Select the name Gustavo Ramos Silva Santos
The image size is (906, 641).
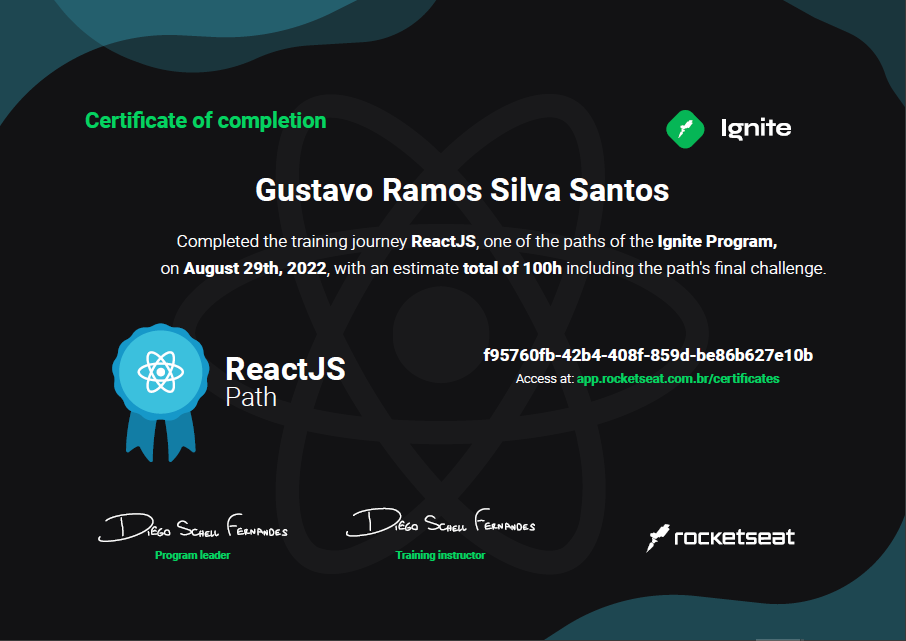pyautogui.click(x=462, y=190)
